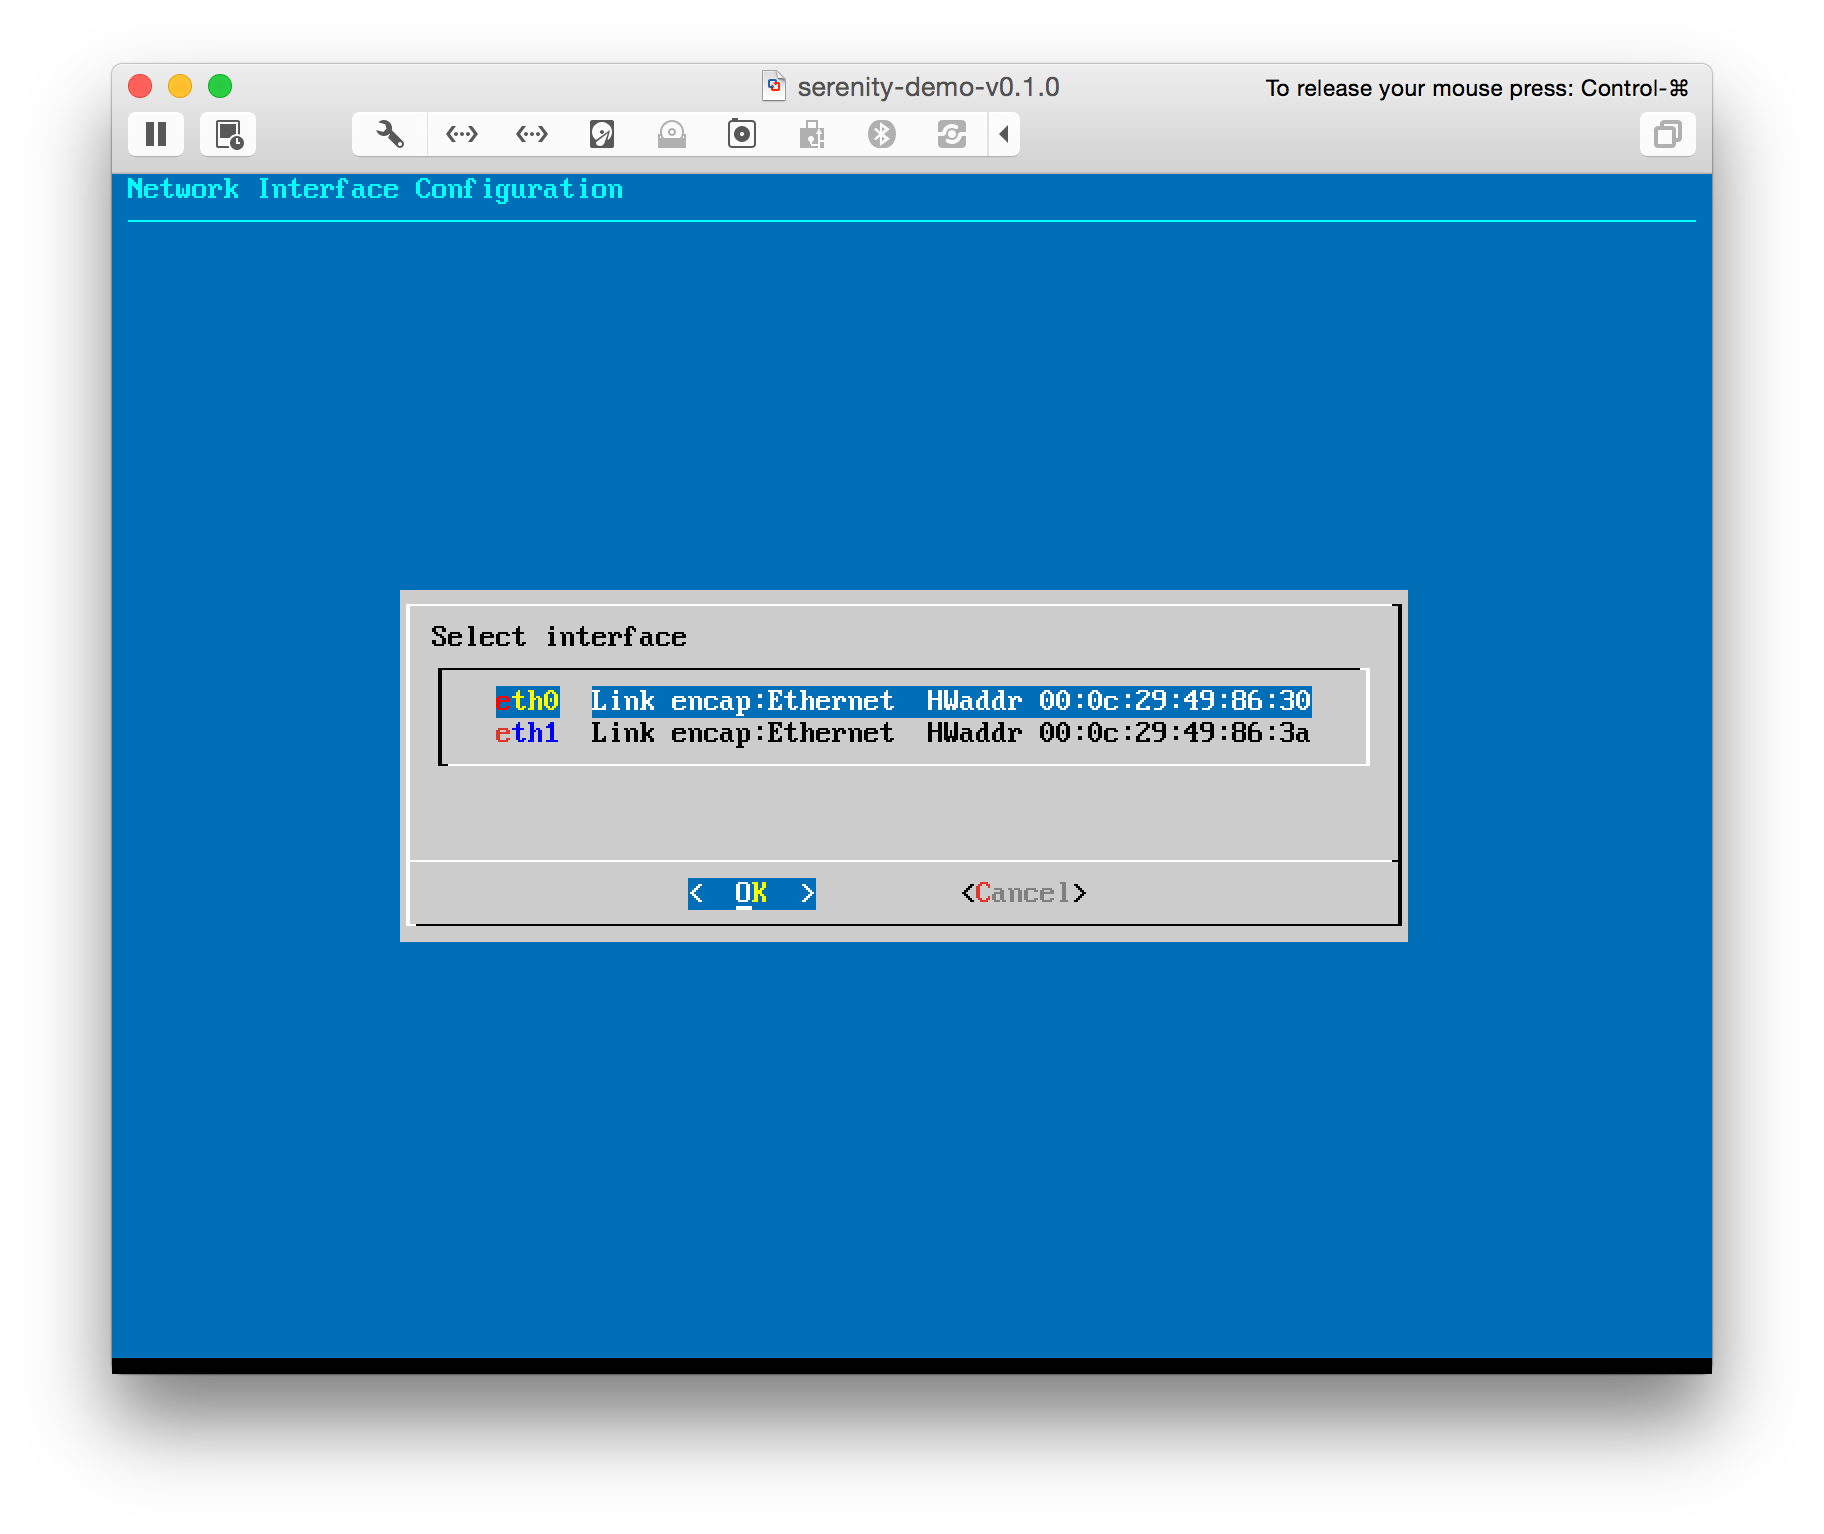This screenshot has width=1824, height=1534.
Task: Click MAC address 00:0c:29:49:86:3a
Action: coord(1174,733)
